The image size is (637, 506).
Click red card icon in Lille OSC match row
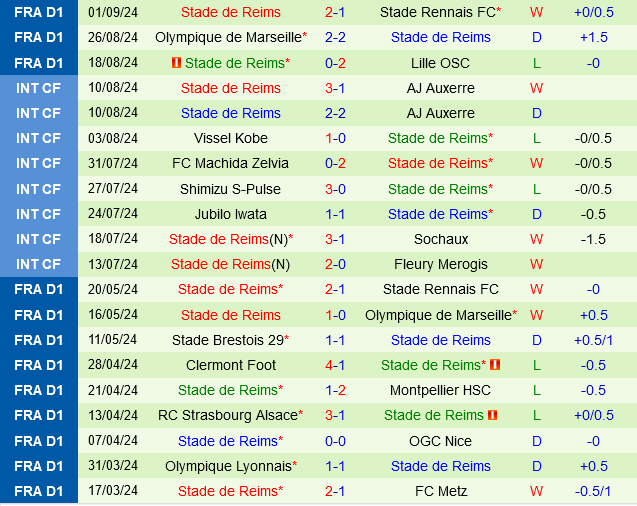[176, 63]
